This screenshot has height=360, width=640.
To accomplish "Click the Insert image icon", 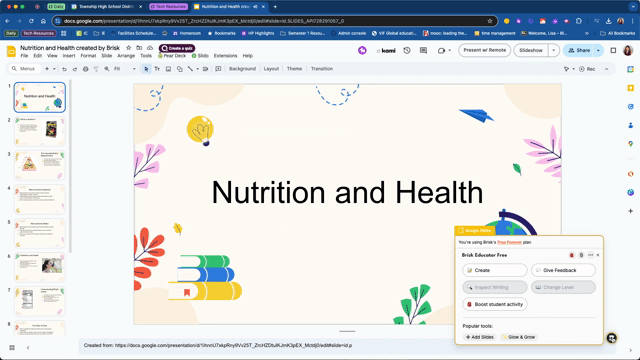I will point(168,69).
